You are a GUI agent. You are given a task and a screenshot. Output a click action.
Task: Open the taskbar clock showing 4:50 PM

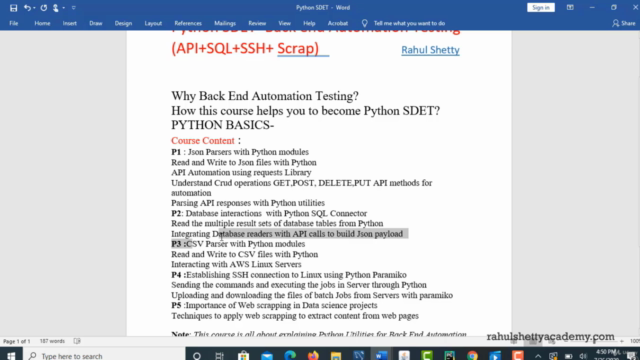608,355
